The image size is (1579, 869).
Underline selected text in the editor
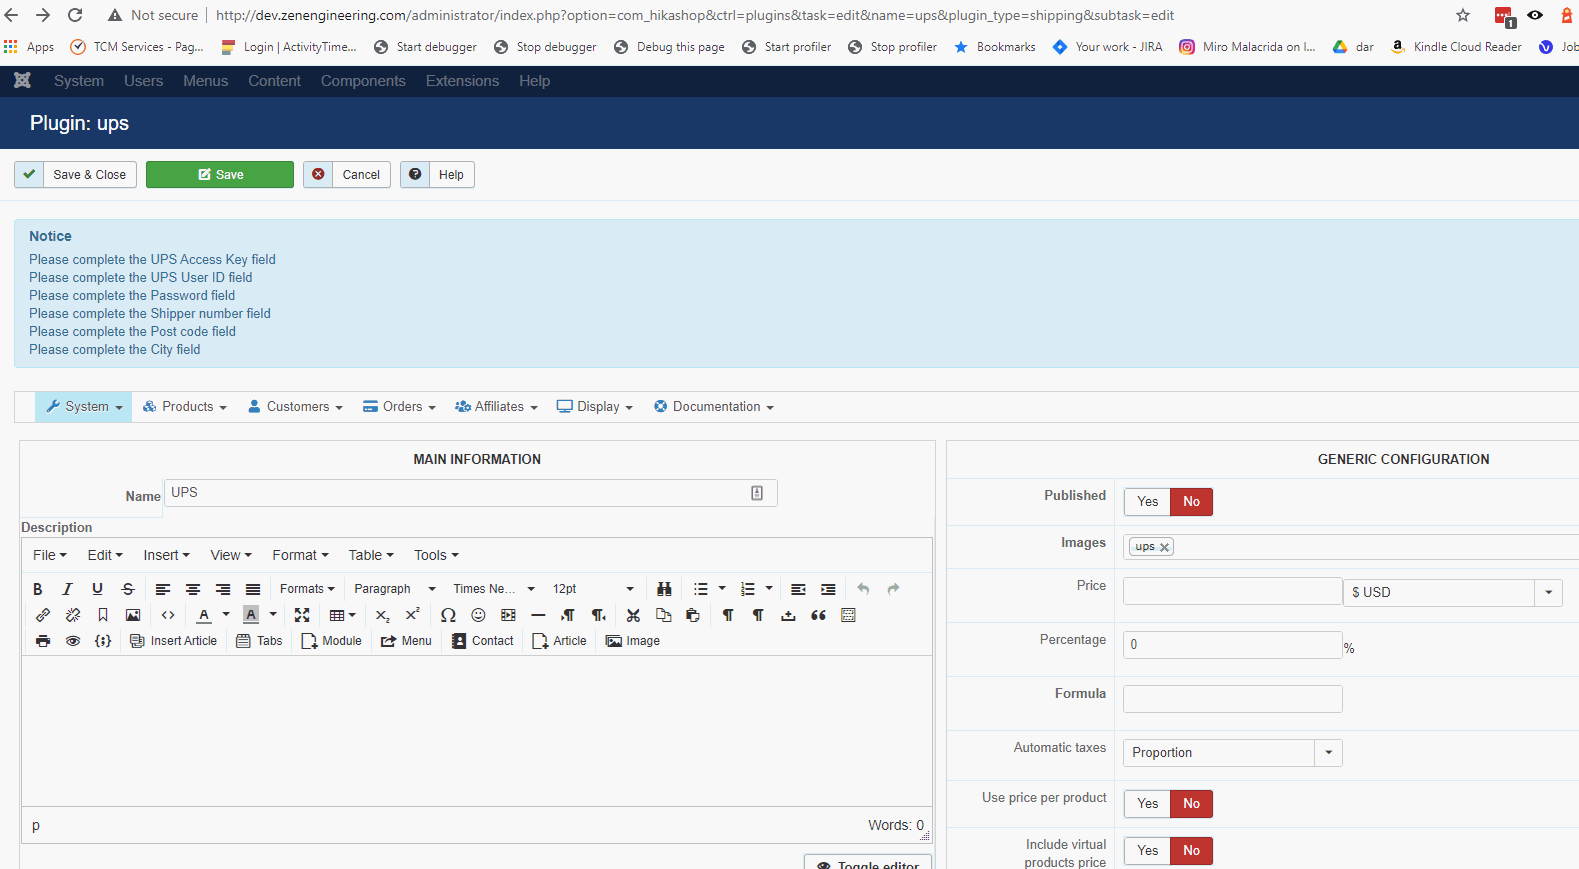(97, 589)
